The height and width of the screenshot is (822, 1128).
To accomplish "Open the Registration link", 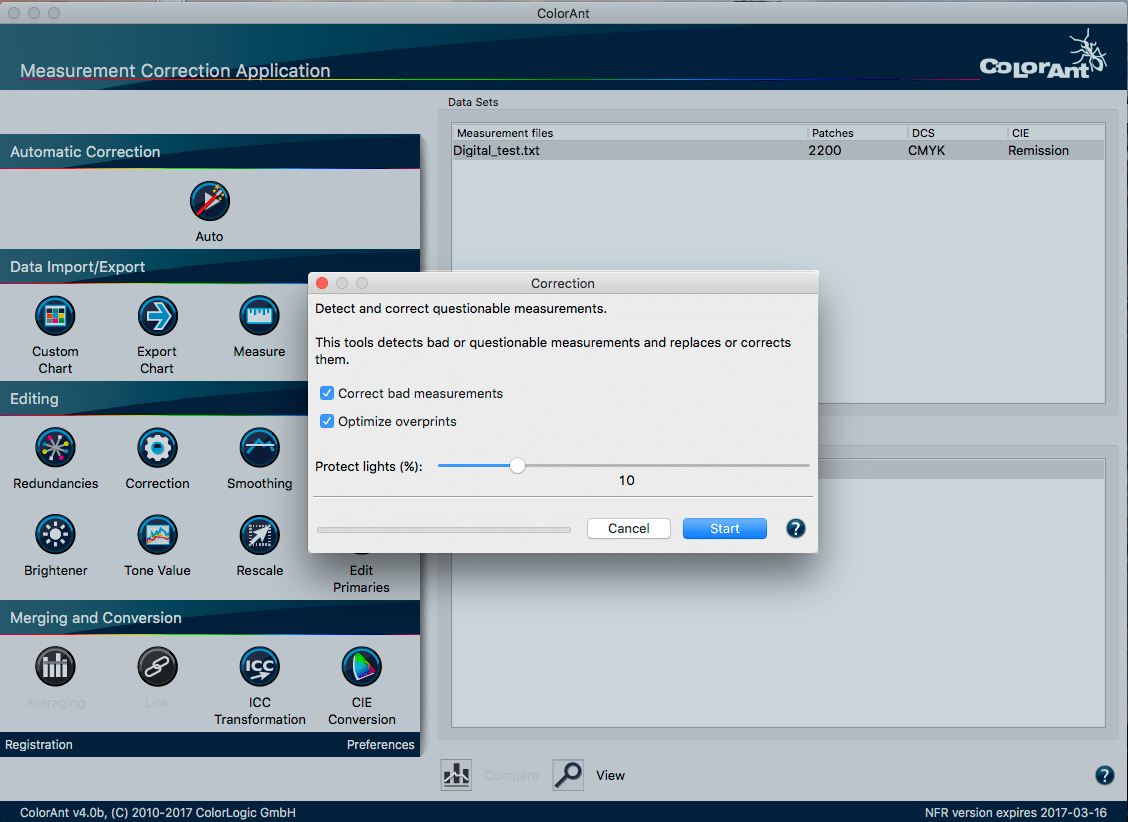I will click(39, 744).
